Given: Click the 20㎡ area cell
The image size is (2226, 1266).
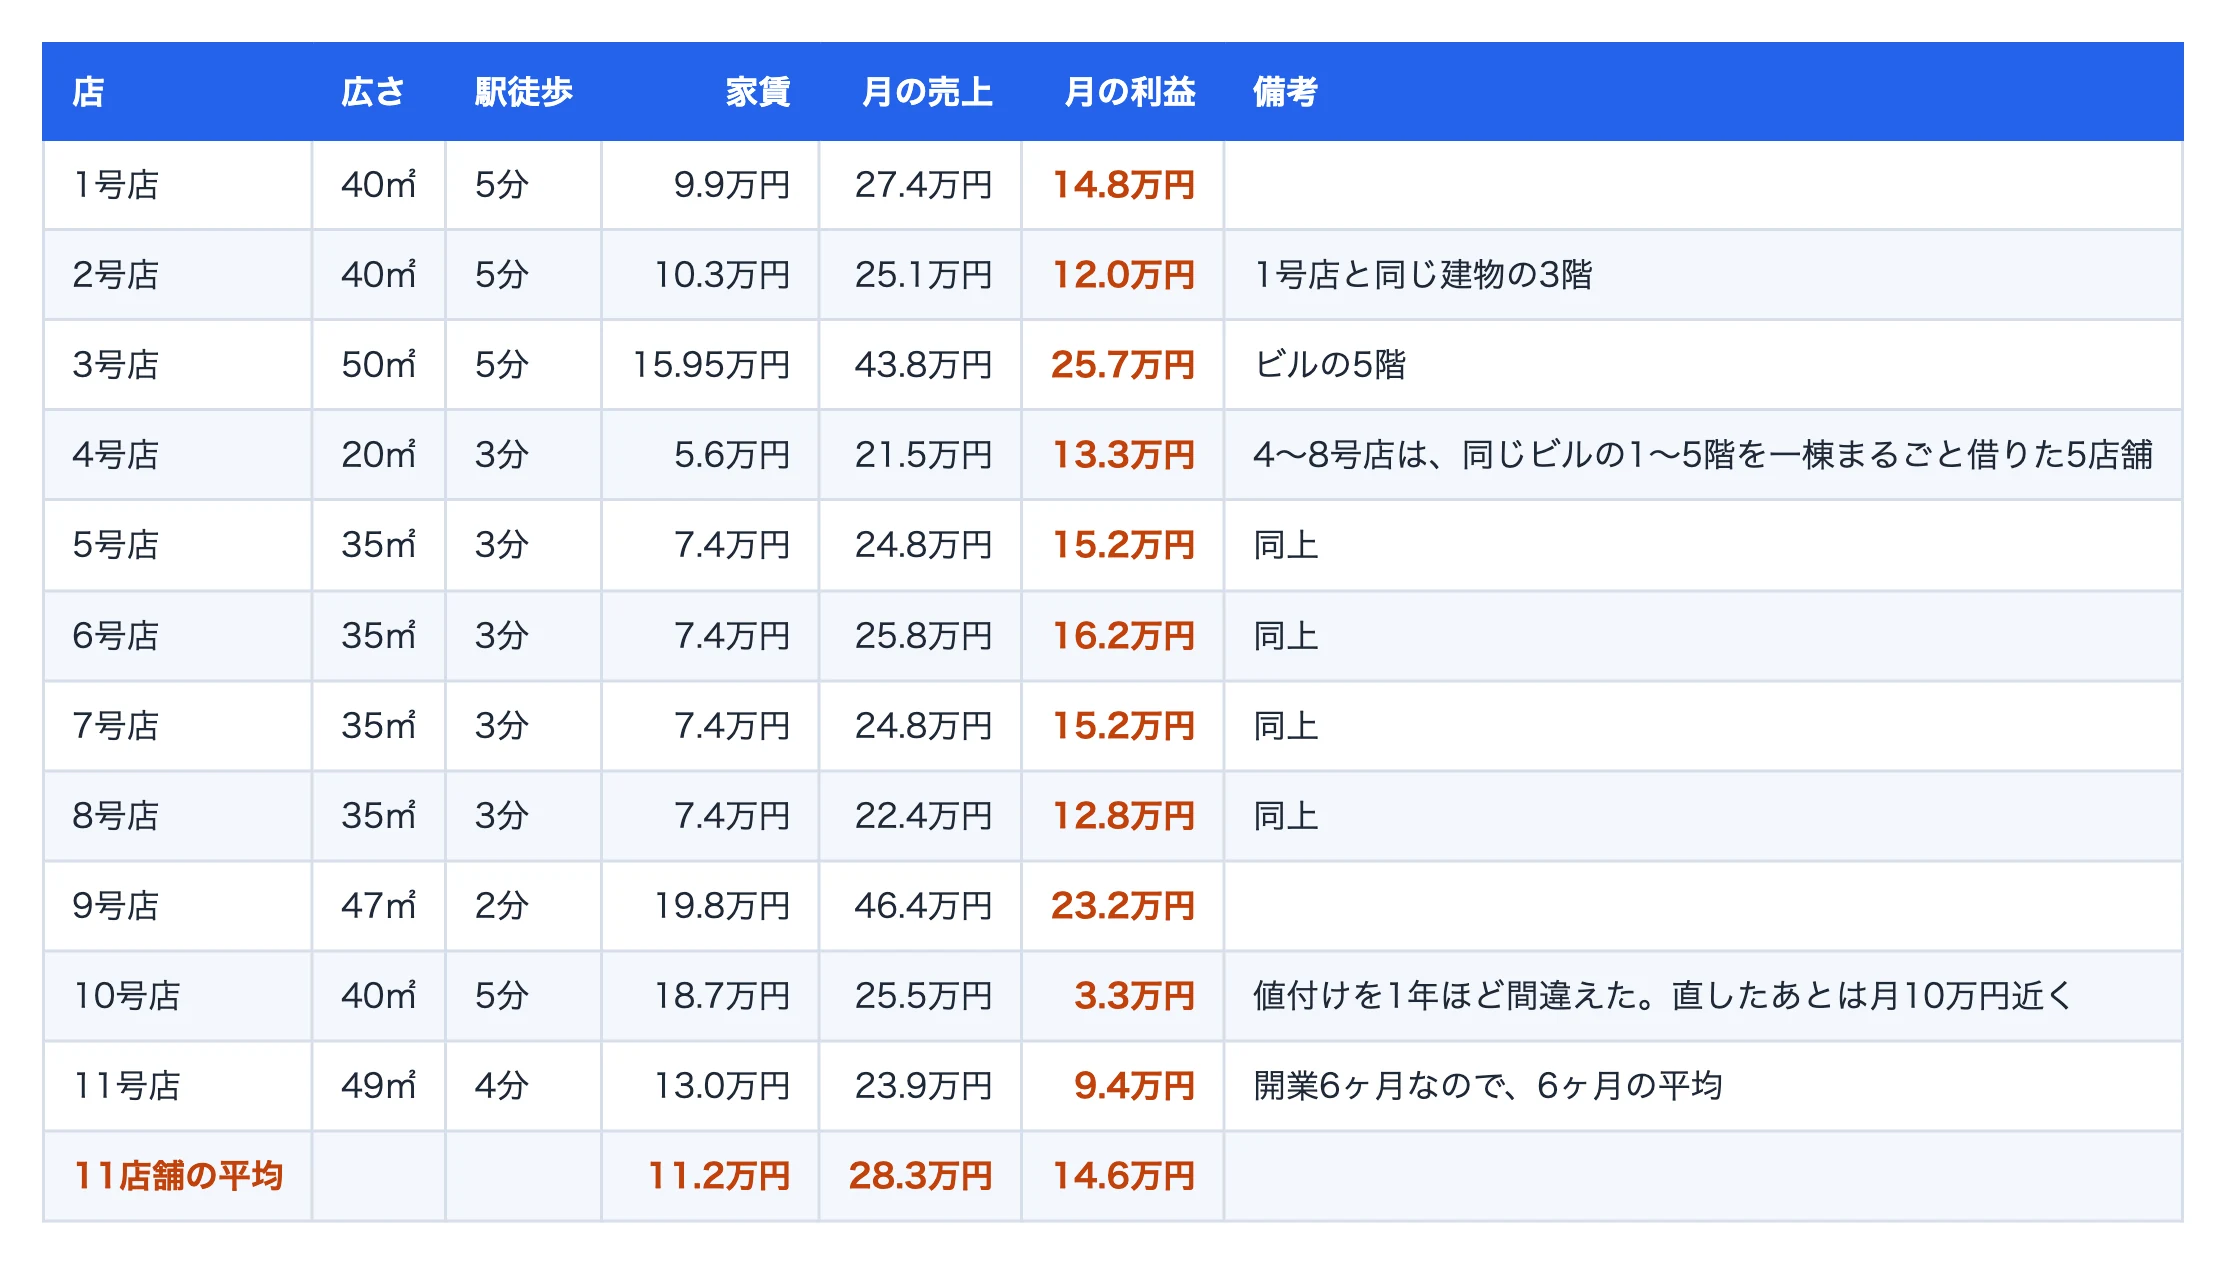Looking at the screenshot, I should pos(378,455).
